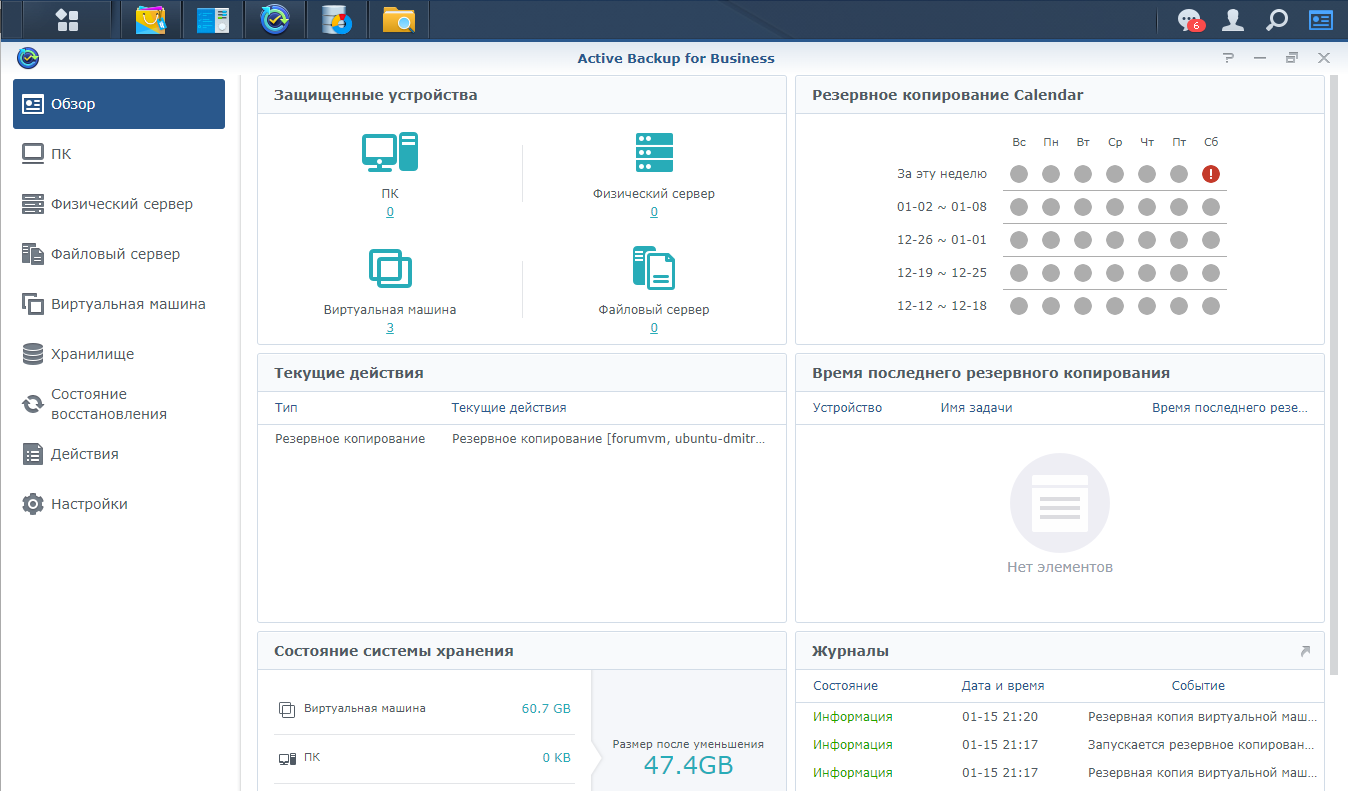Click Время последнего рез… column header

click(x=1229, y=408)
